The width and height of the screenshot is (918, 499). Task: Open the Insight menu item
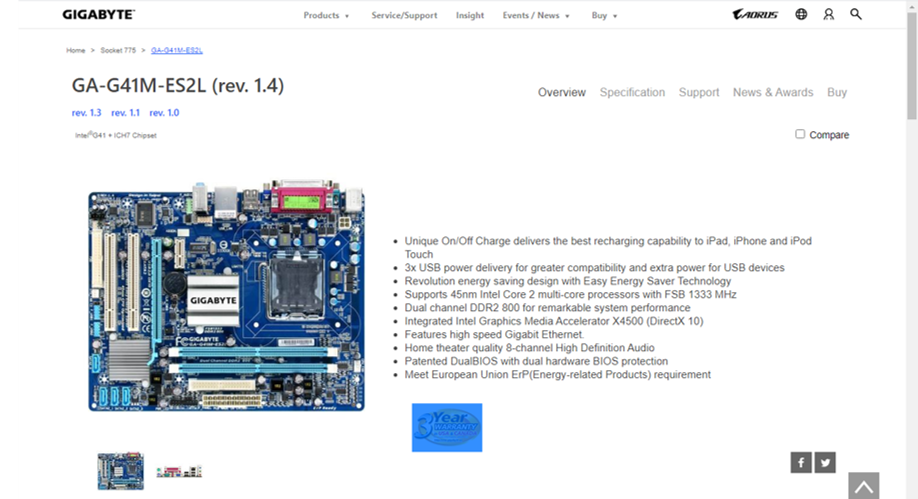pyautogui.click(x=470, y=15)
